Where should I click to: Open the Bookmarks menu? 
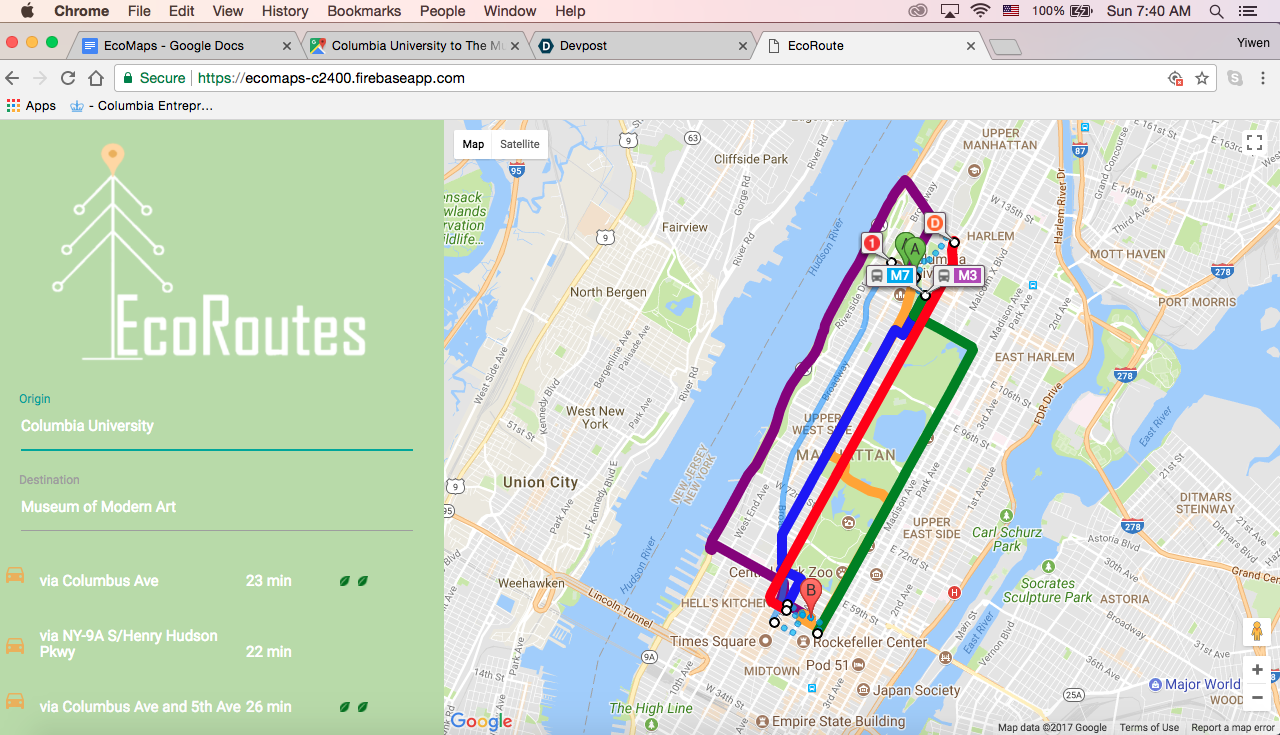[x=364, y=11]
